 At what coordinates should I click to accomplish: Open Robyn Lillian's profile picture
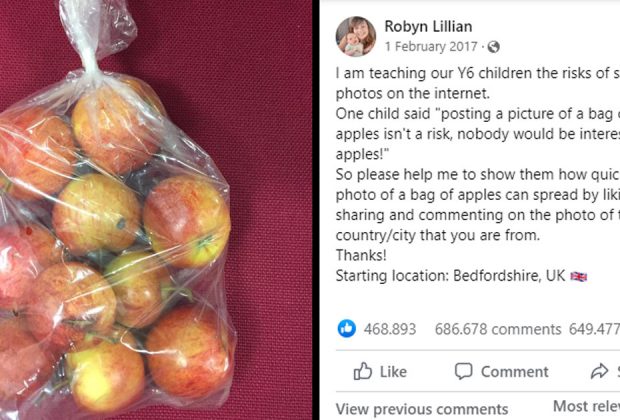355,36
